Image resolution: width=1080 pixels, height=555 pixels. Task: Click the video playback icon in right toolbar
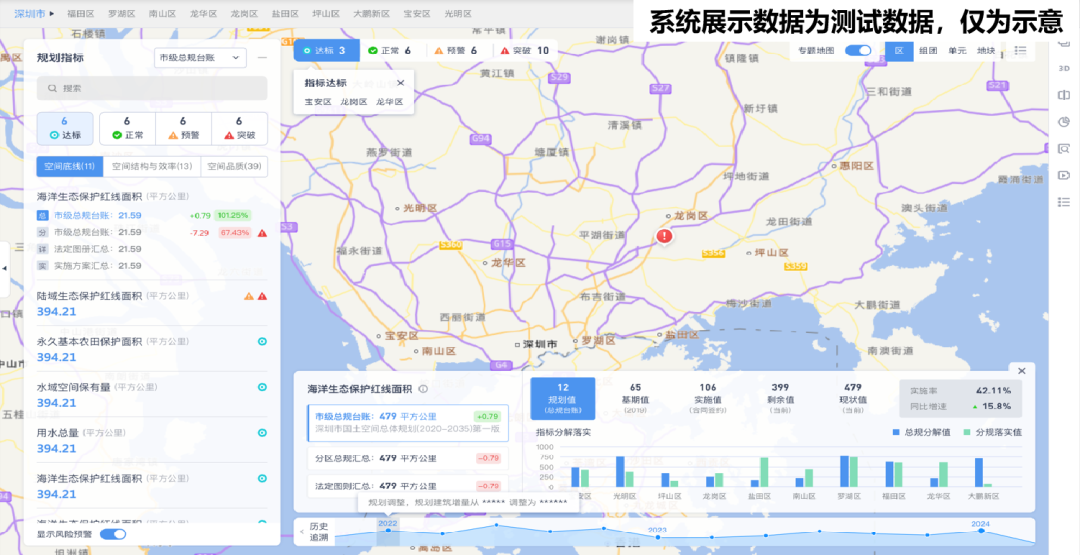coord(1064,176)
